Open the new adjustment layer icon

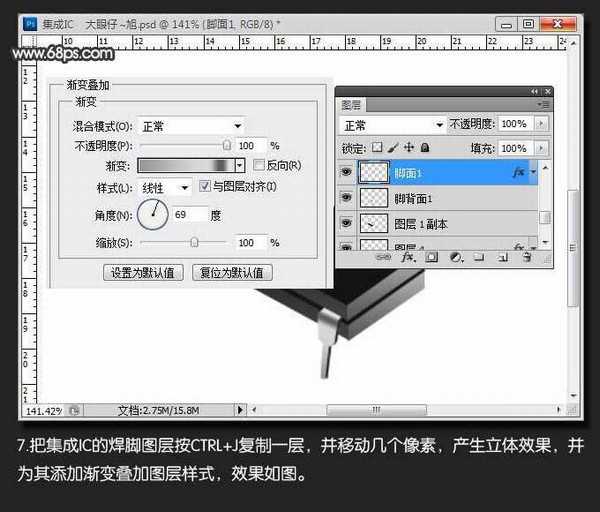pos(455,257)
